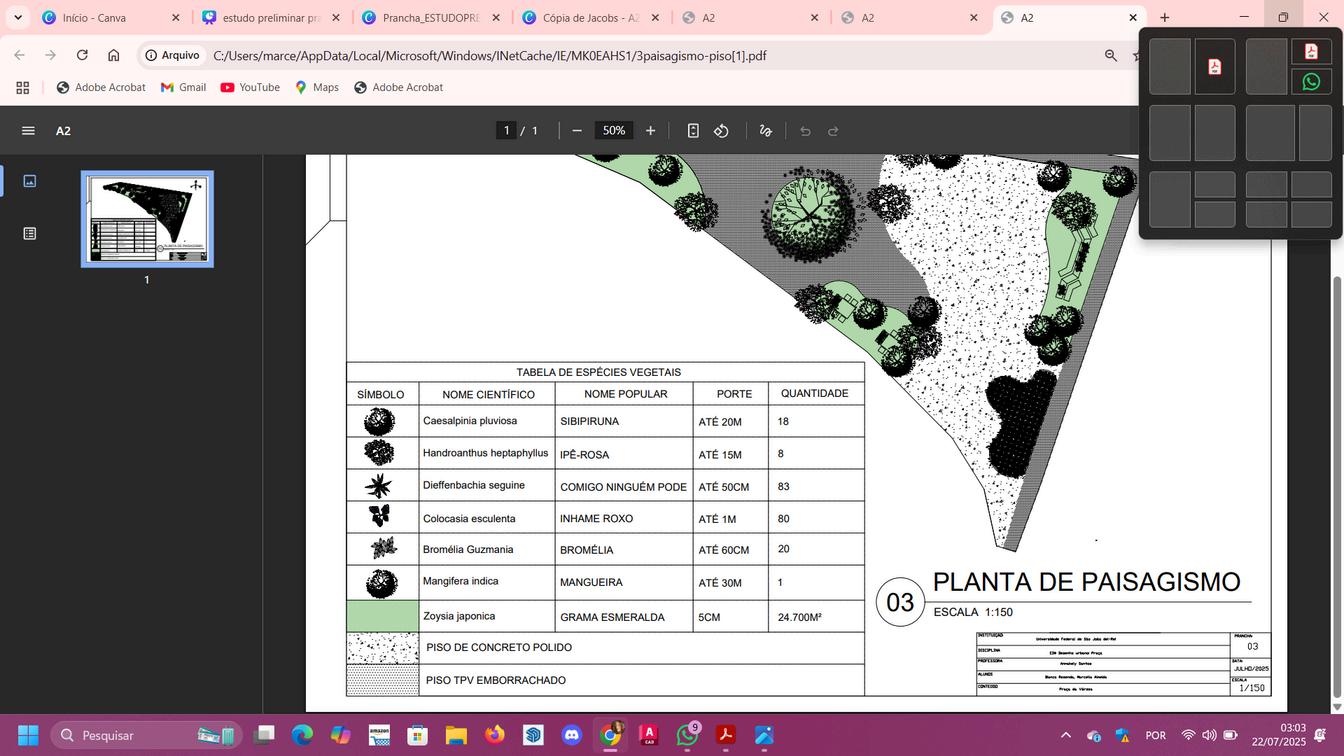Viewport: 1344px width, 756px height.
Task: Open Microsoft Store from the taskbar
Action: tap(418, 736)
